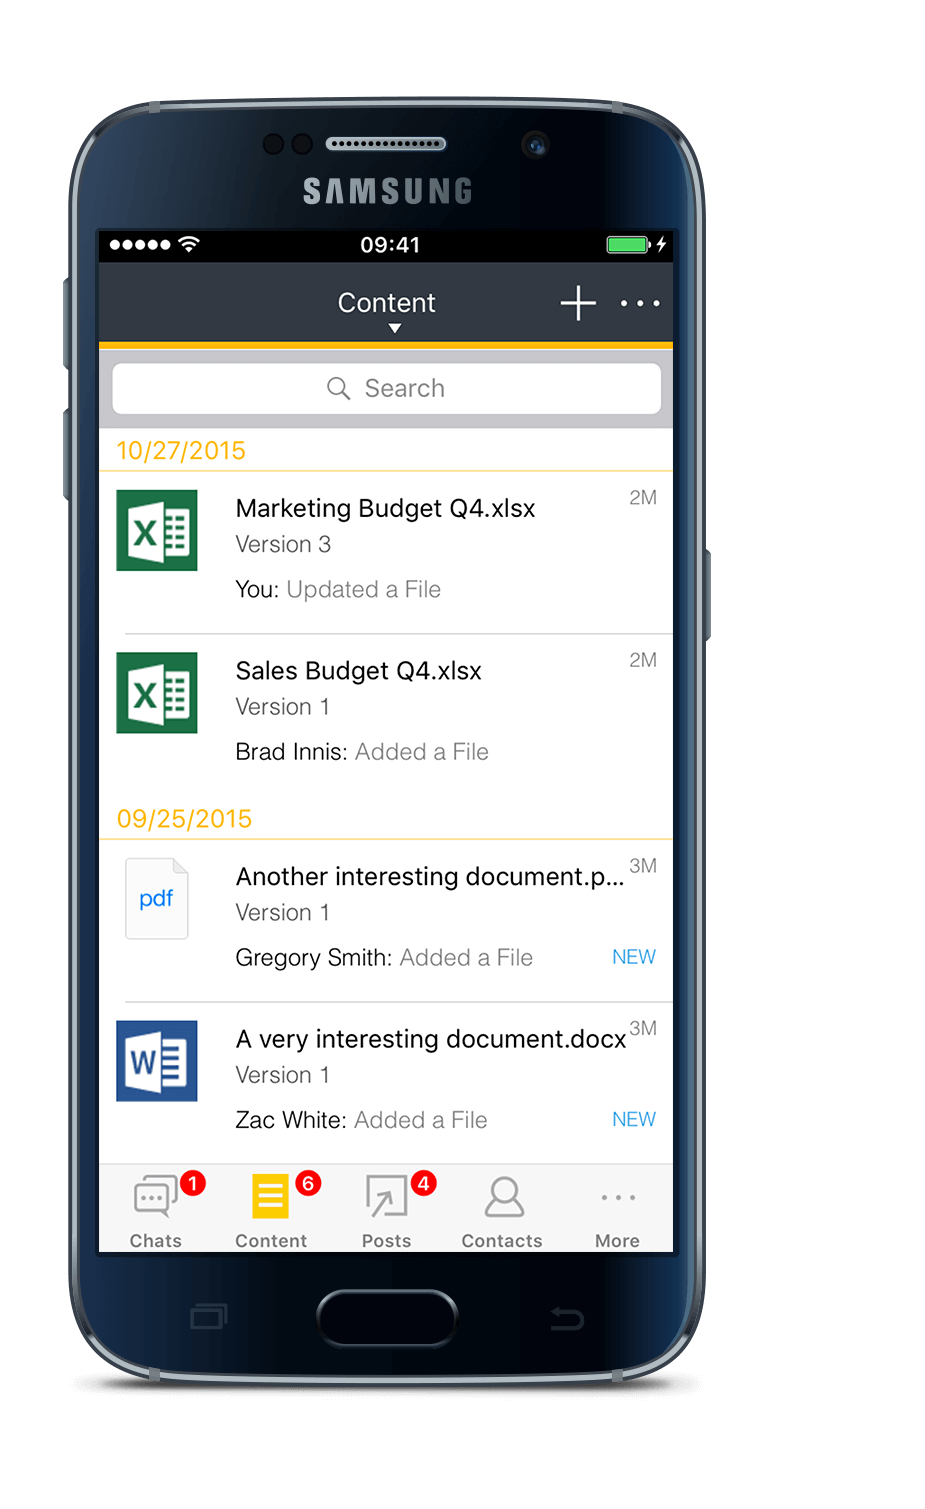Go to the Posts tab
Screen dimensions: 925x1509
click(387, 1210)
